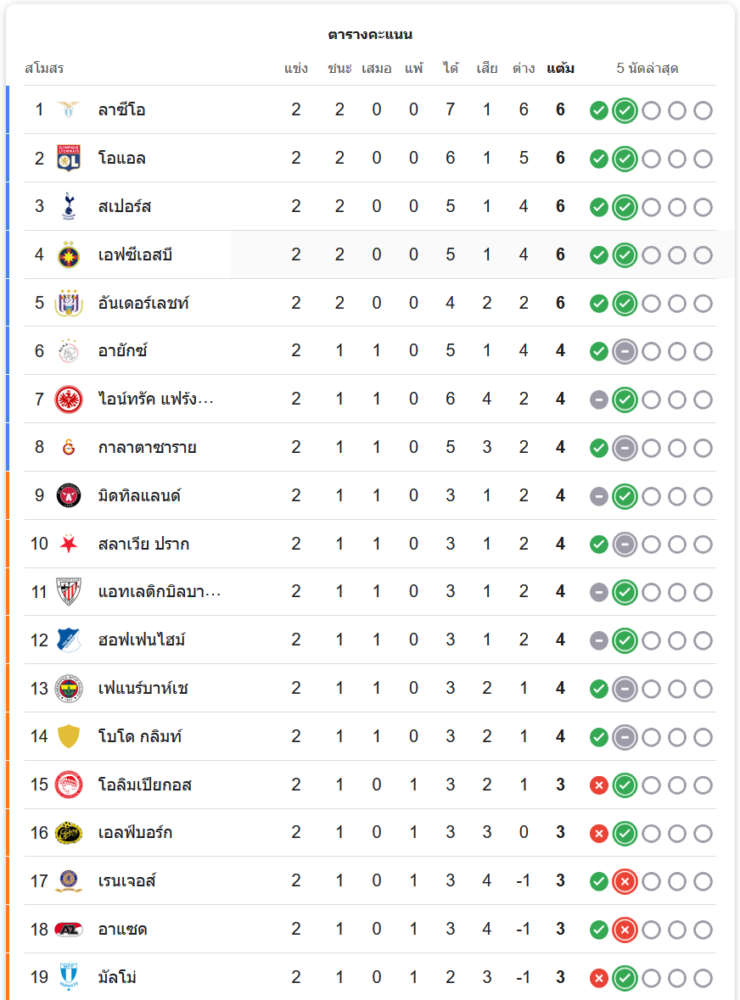Click the red loss icon in Rangers row

point(625,881)
